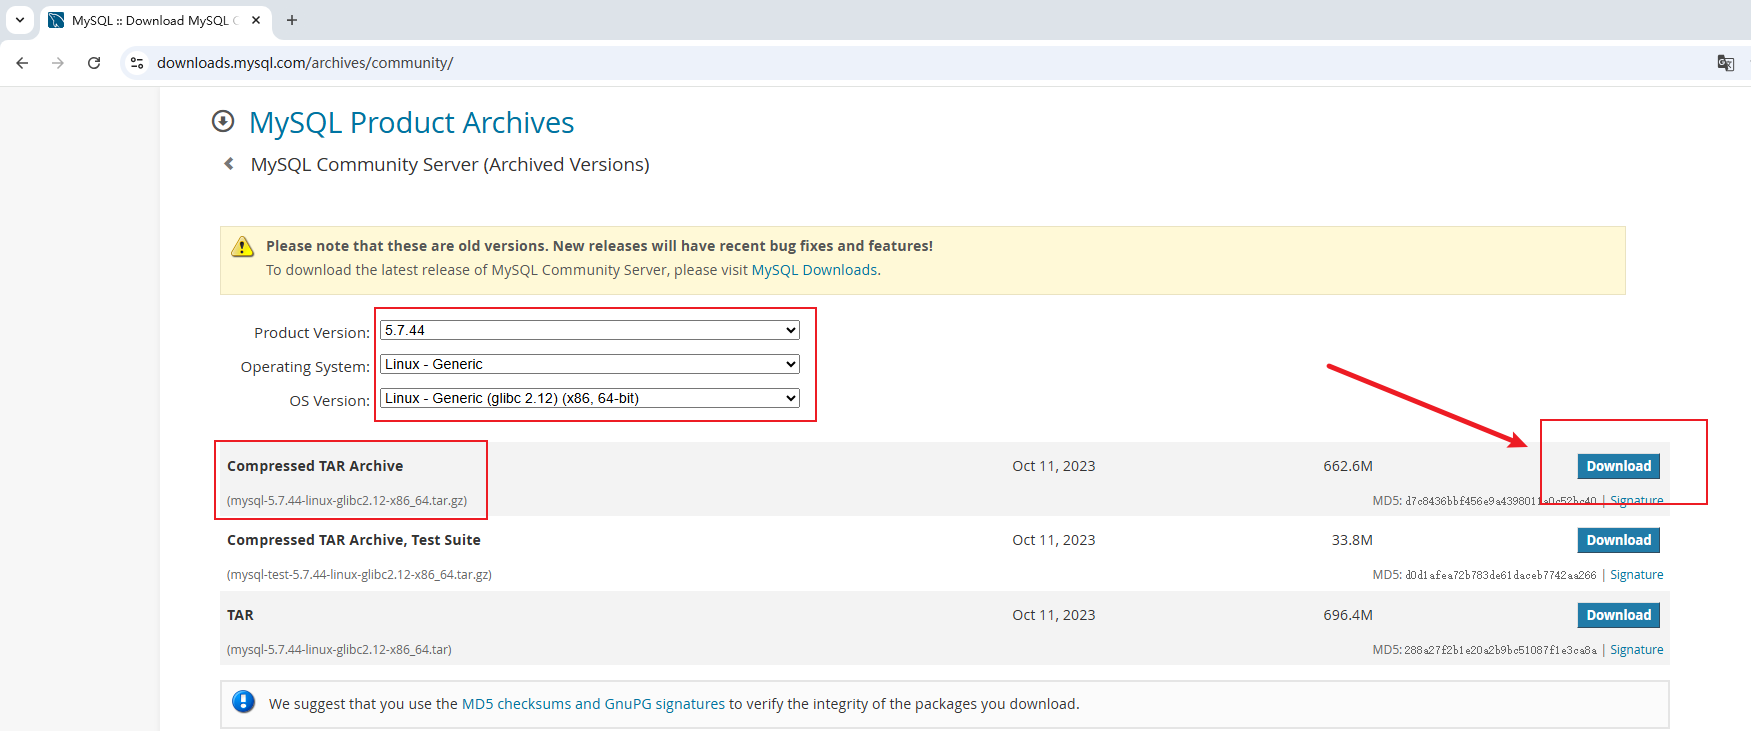The height and width of the screenshot is (731, 1751).
Task: Click the MD5 hash of Test Suite row
Action: [x=1500, y=575]
